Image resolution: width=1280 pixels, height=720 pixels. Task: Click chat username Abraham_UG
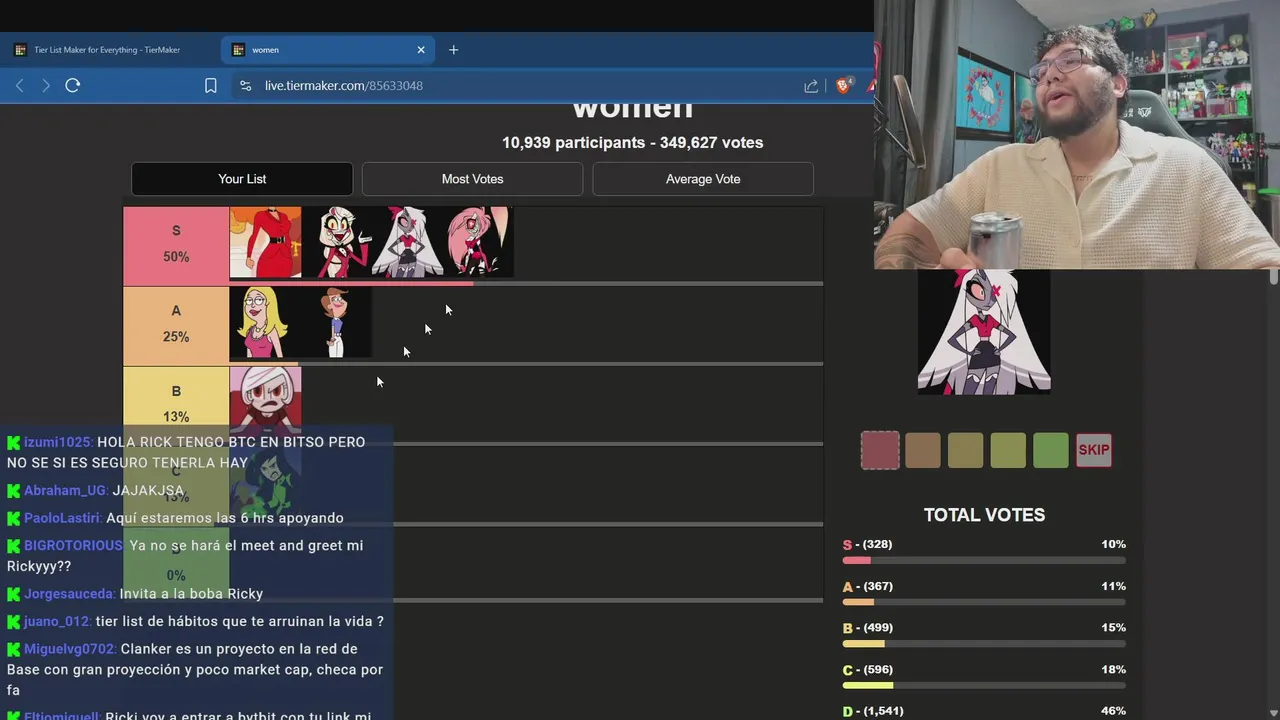64,490
